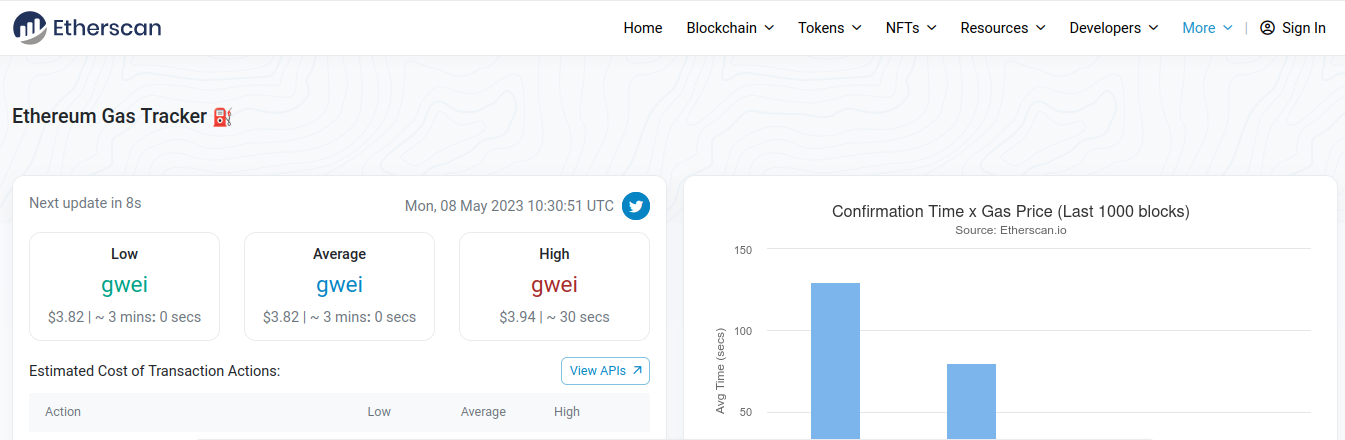Click the 100 y-axis tick label
The image size is (1345, 440).
click(x=743, y=331)
